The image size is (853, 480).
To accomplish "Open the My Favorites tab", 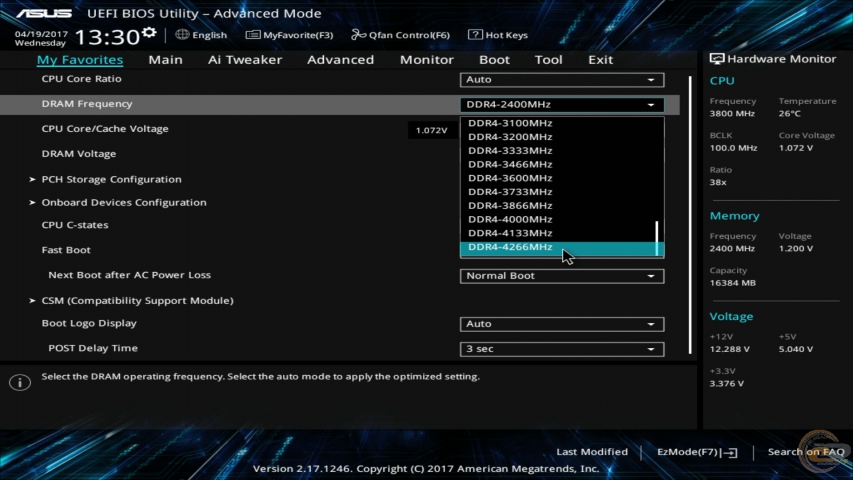I will [x=80, y=60].
